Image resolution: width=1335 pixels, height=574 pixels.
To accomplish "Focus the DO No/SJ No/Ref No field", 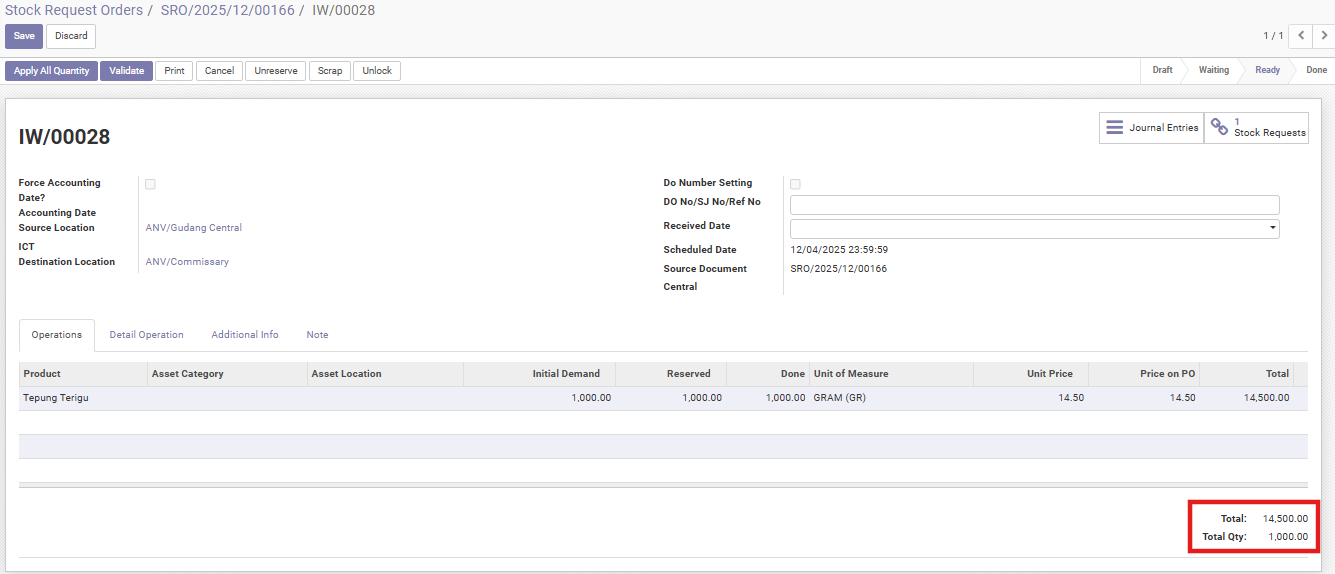I will click(1034, 205).
